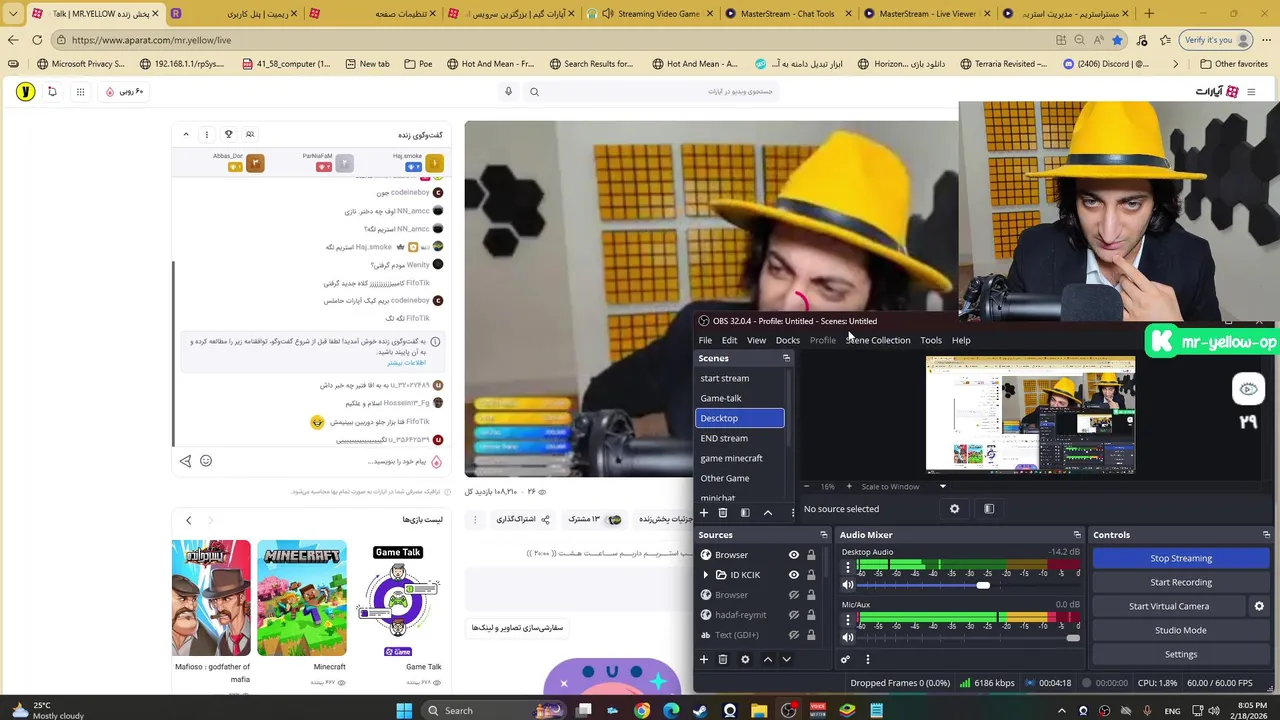The height and width of the screenshot is (720, 1280).
Task: Open the OBS Docks menu
Action: pyautogui.click(x=787, y=340)
